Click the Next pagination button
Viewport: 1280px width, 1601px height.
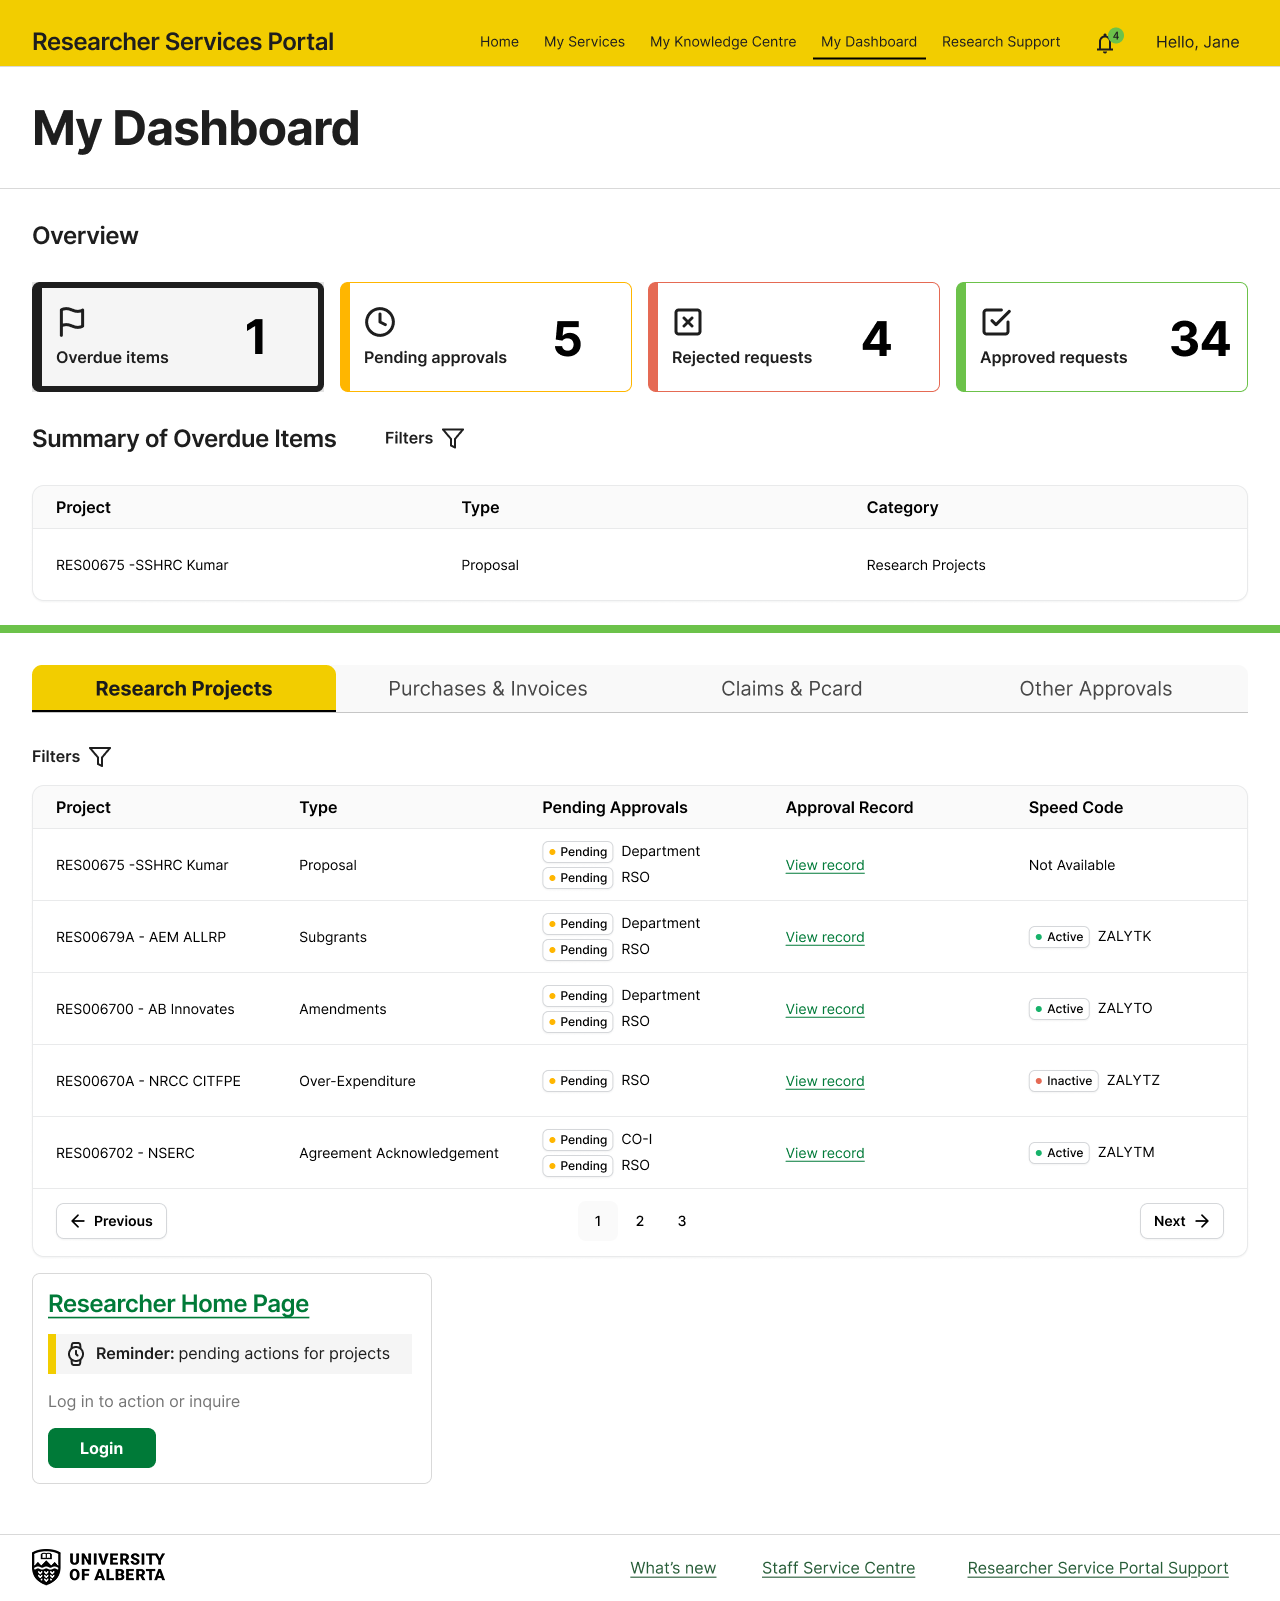coord(1182,1221)
